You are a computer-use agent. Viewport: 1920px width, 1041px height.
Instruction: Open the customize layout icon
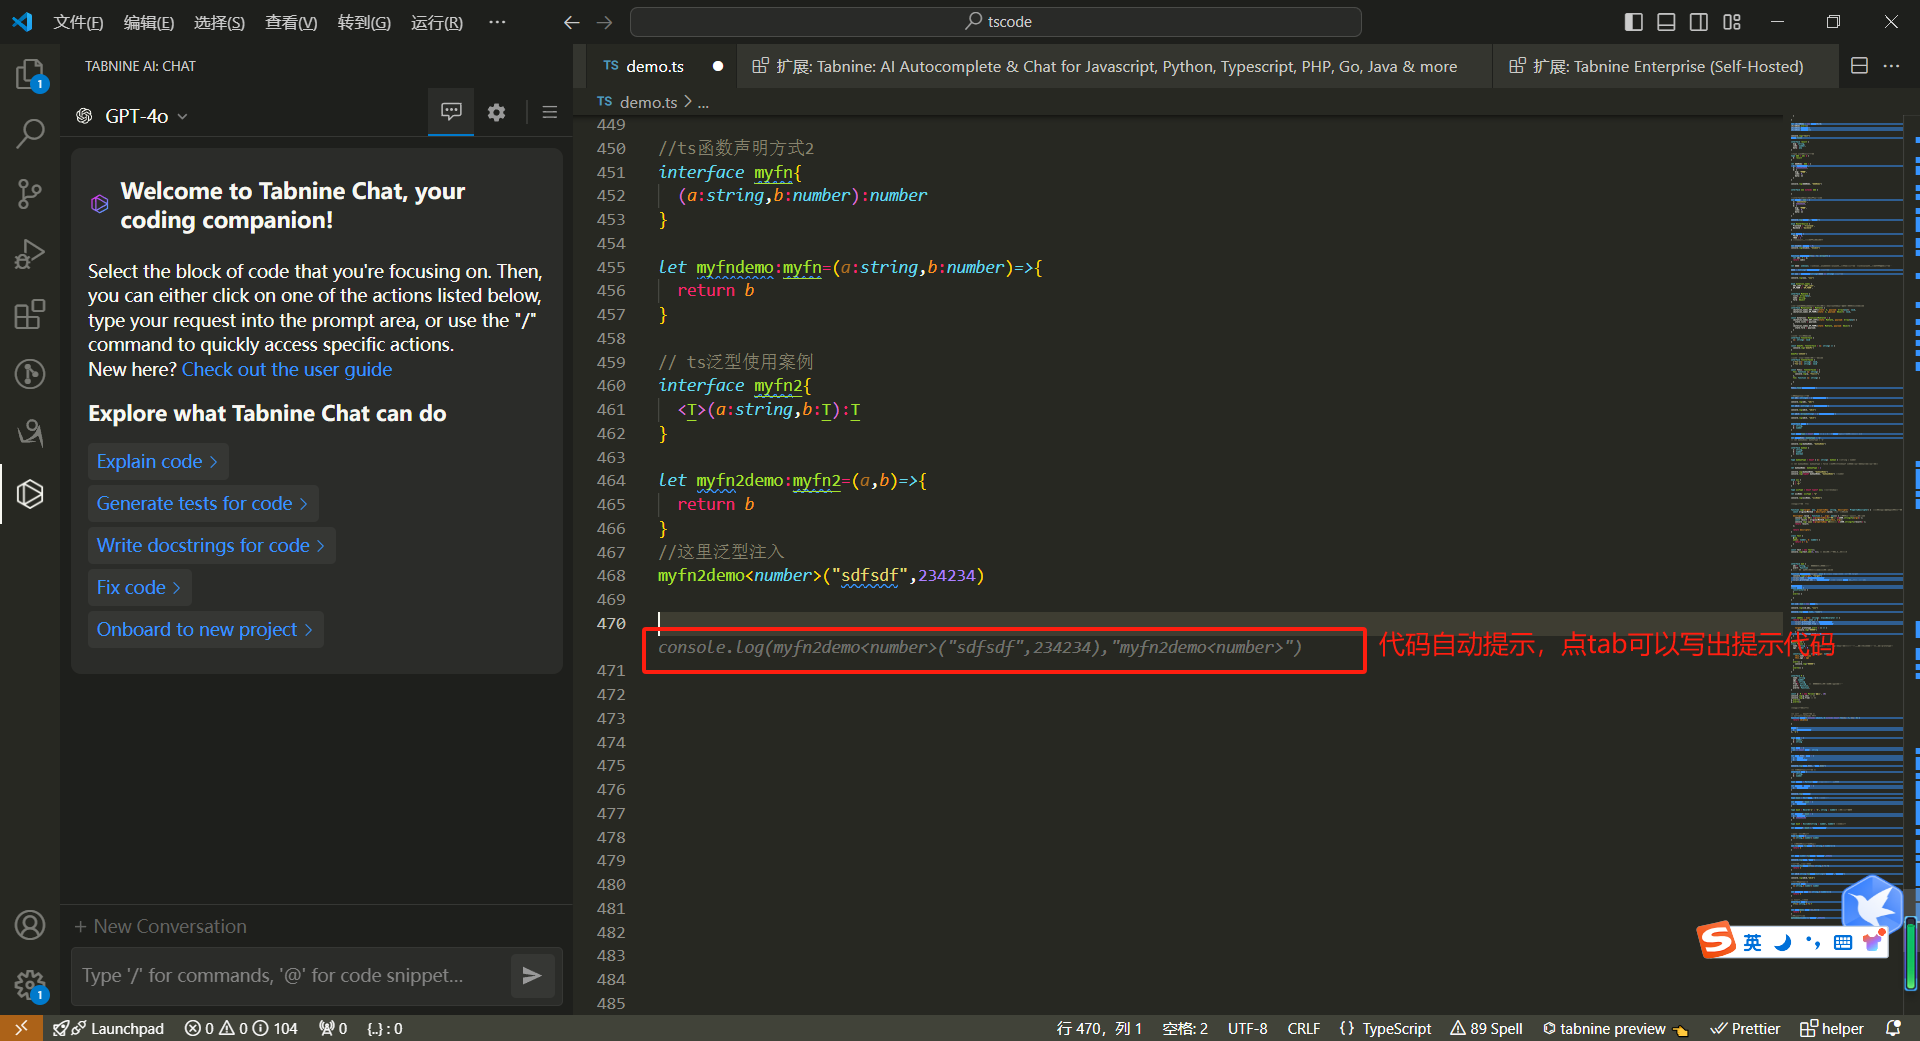(x=1732, y=22)
